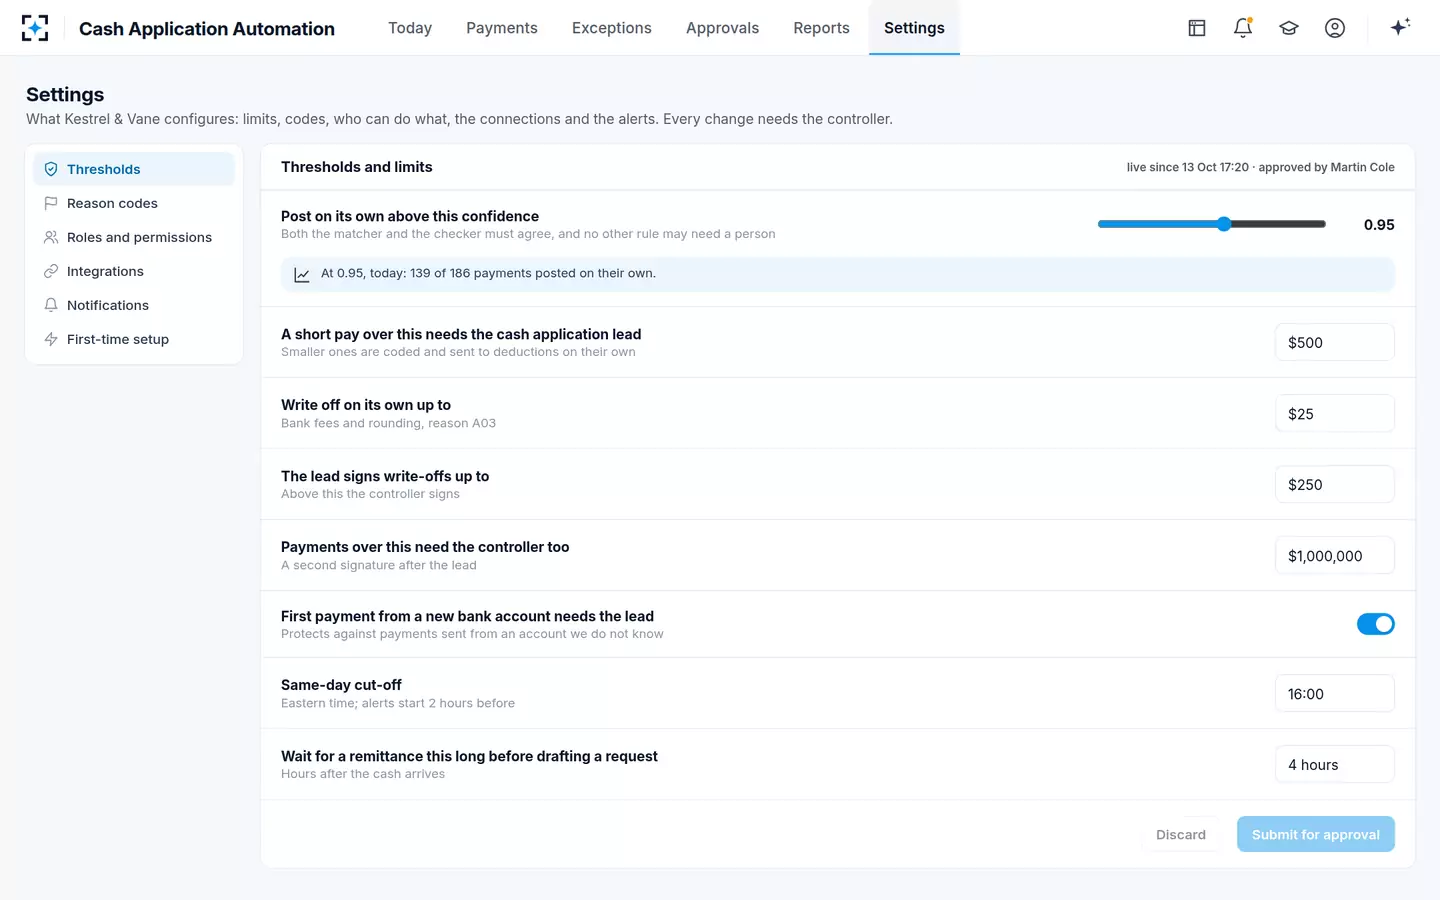Screen dimensions: 1440x900
Task: Click the 'live since 13 Oct 17:20' status text
Action: (x=1188, y=167)
